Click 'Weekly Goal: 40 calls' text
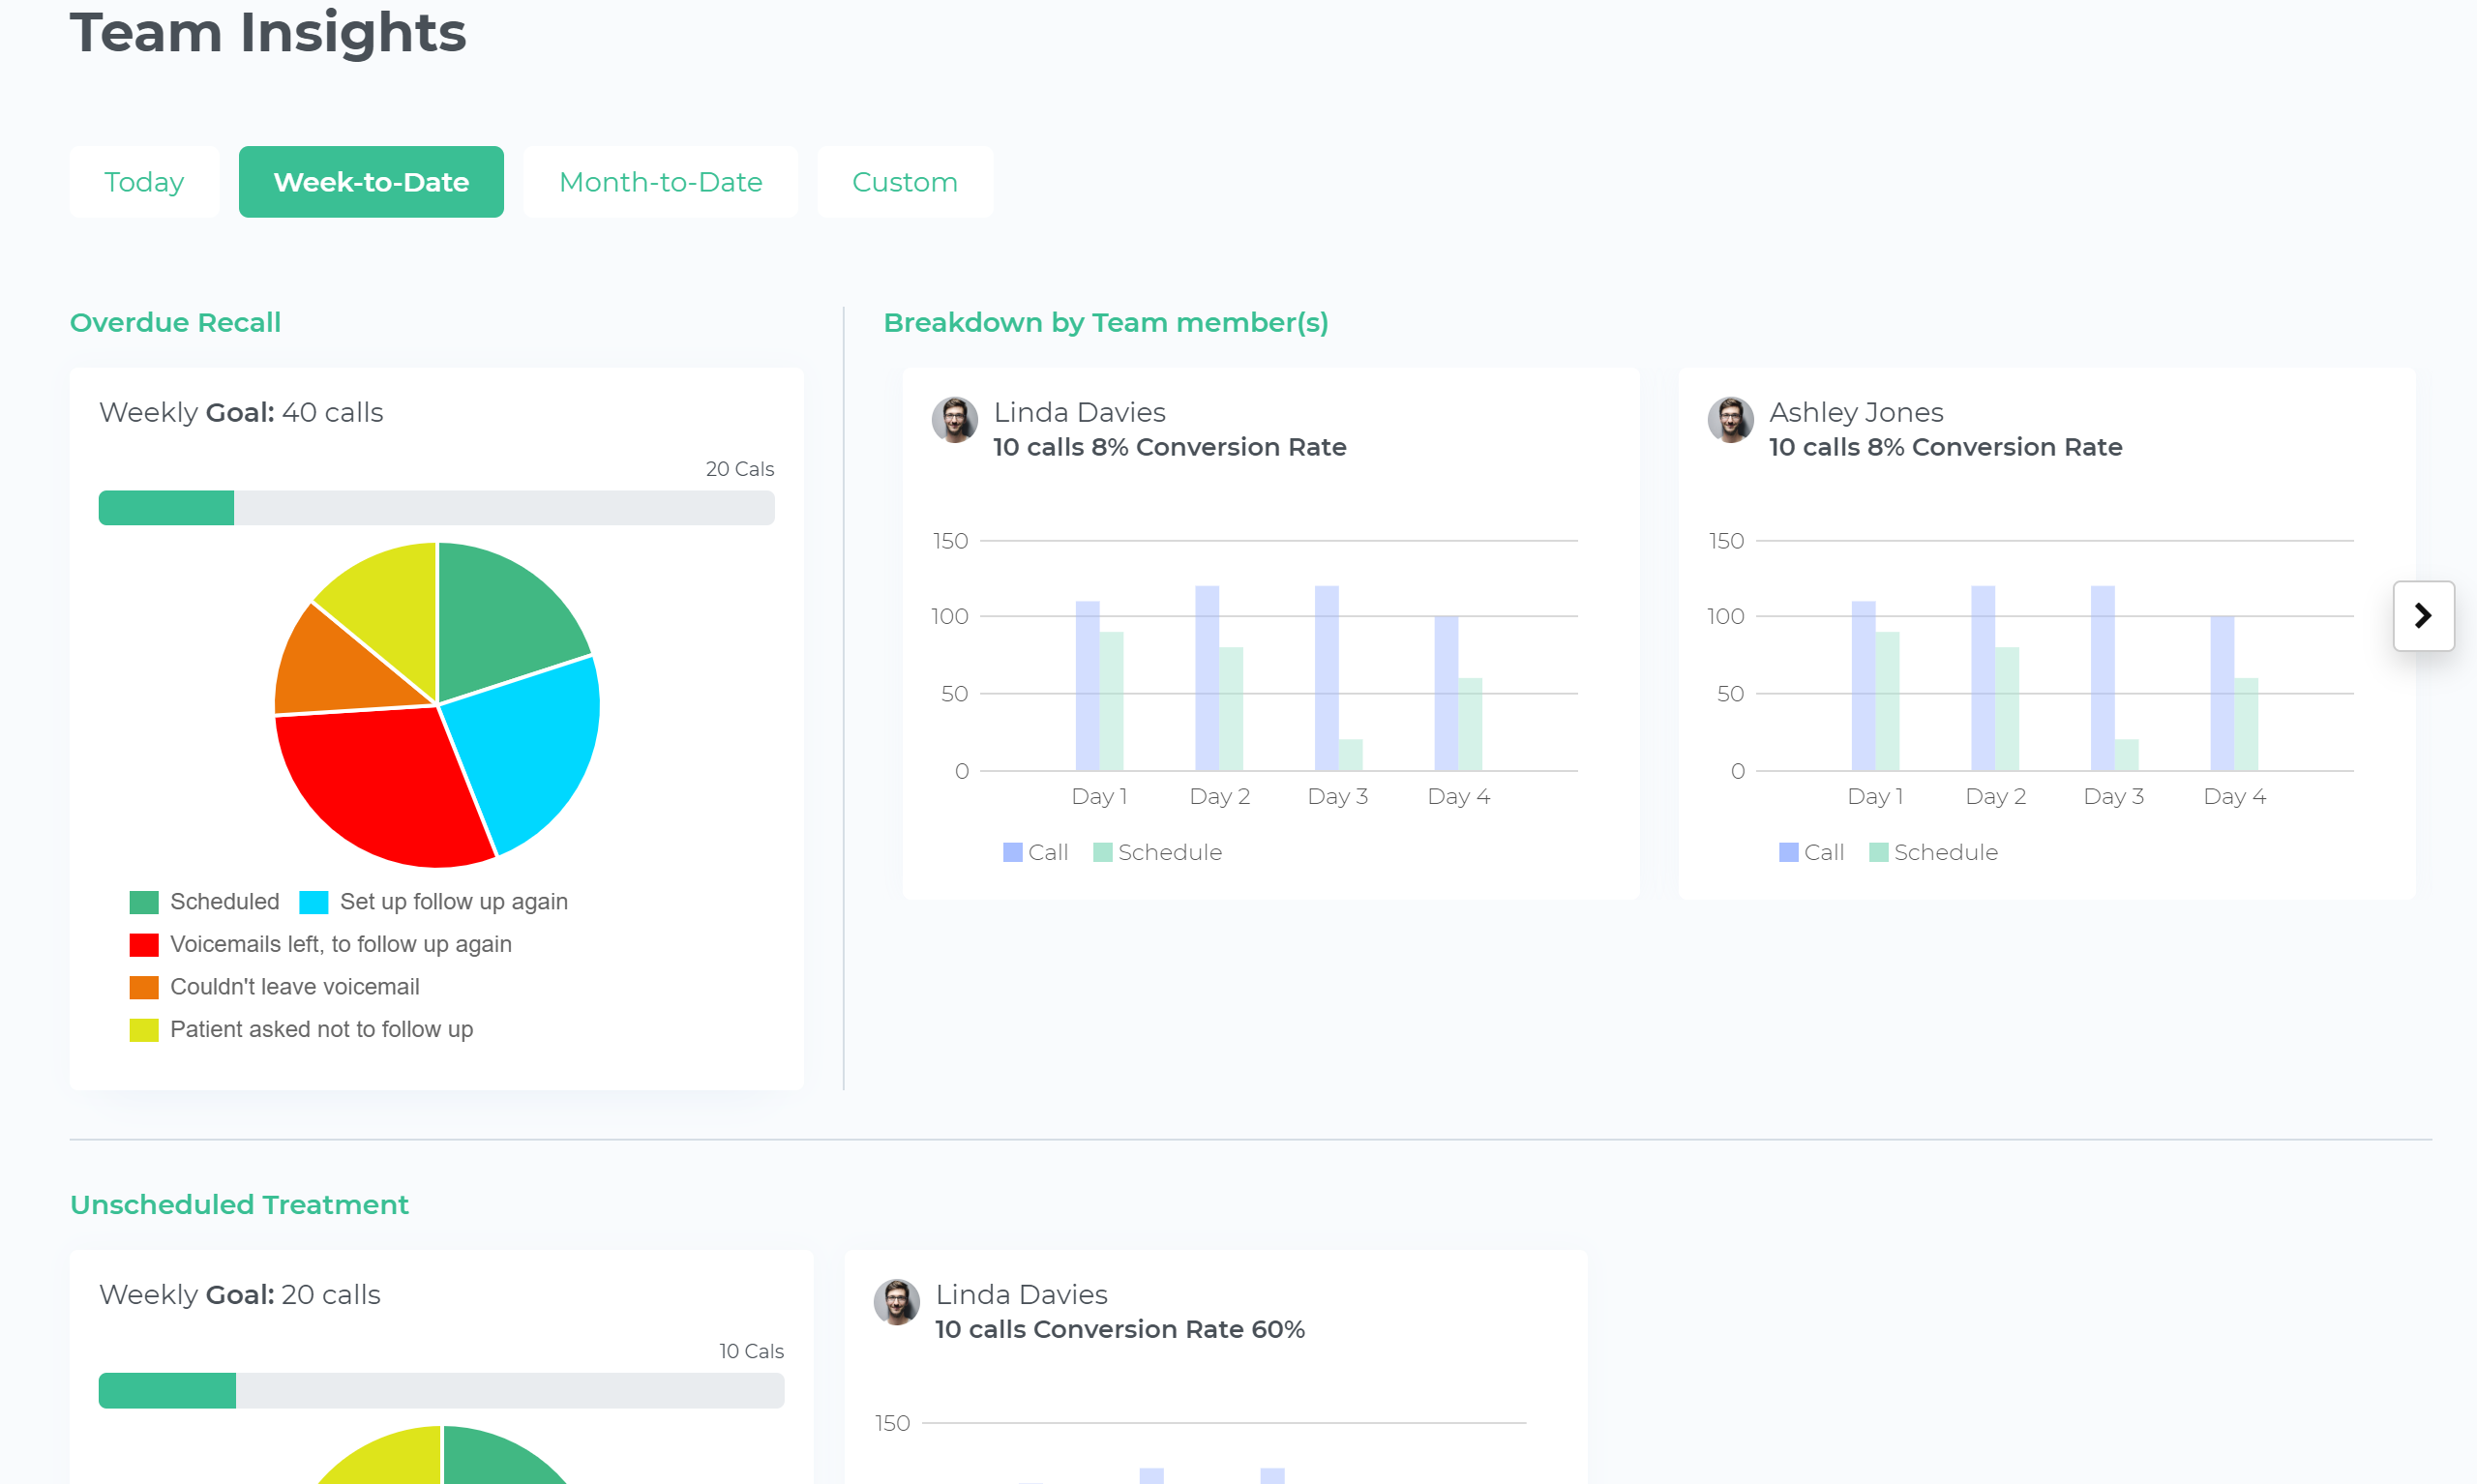Image resolution: width=2477 pixels, height=1484 pixels. pos(241,412)
